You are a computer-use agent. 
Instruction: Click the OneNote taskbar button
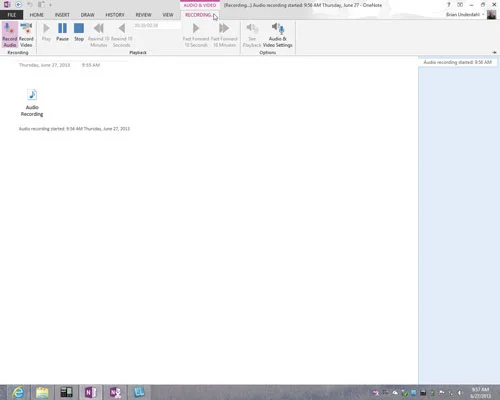(x=90, y=392)
